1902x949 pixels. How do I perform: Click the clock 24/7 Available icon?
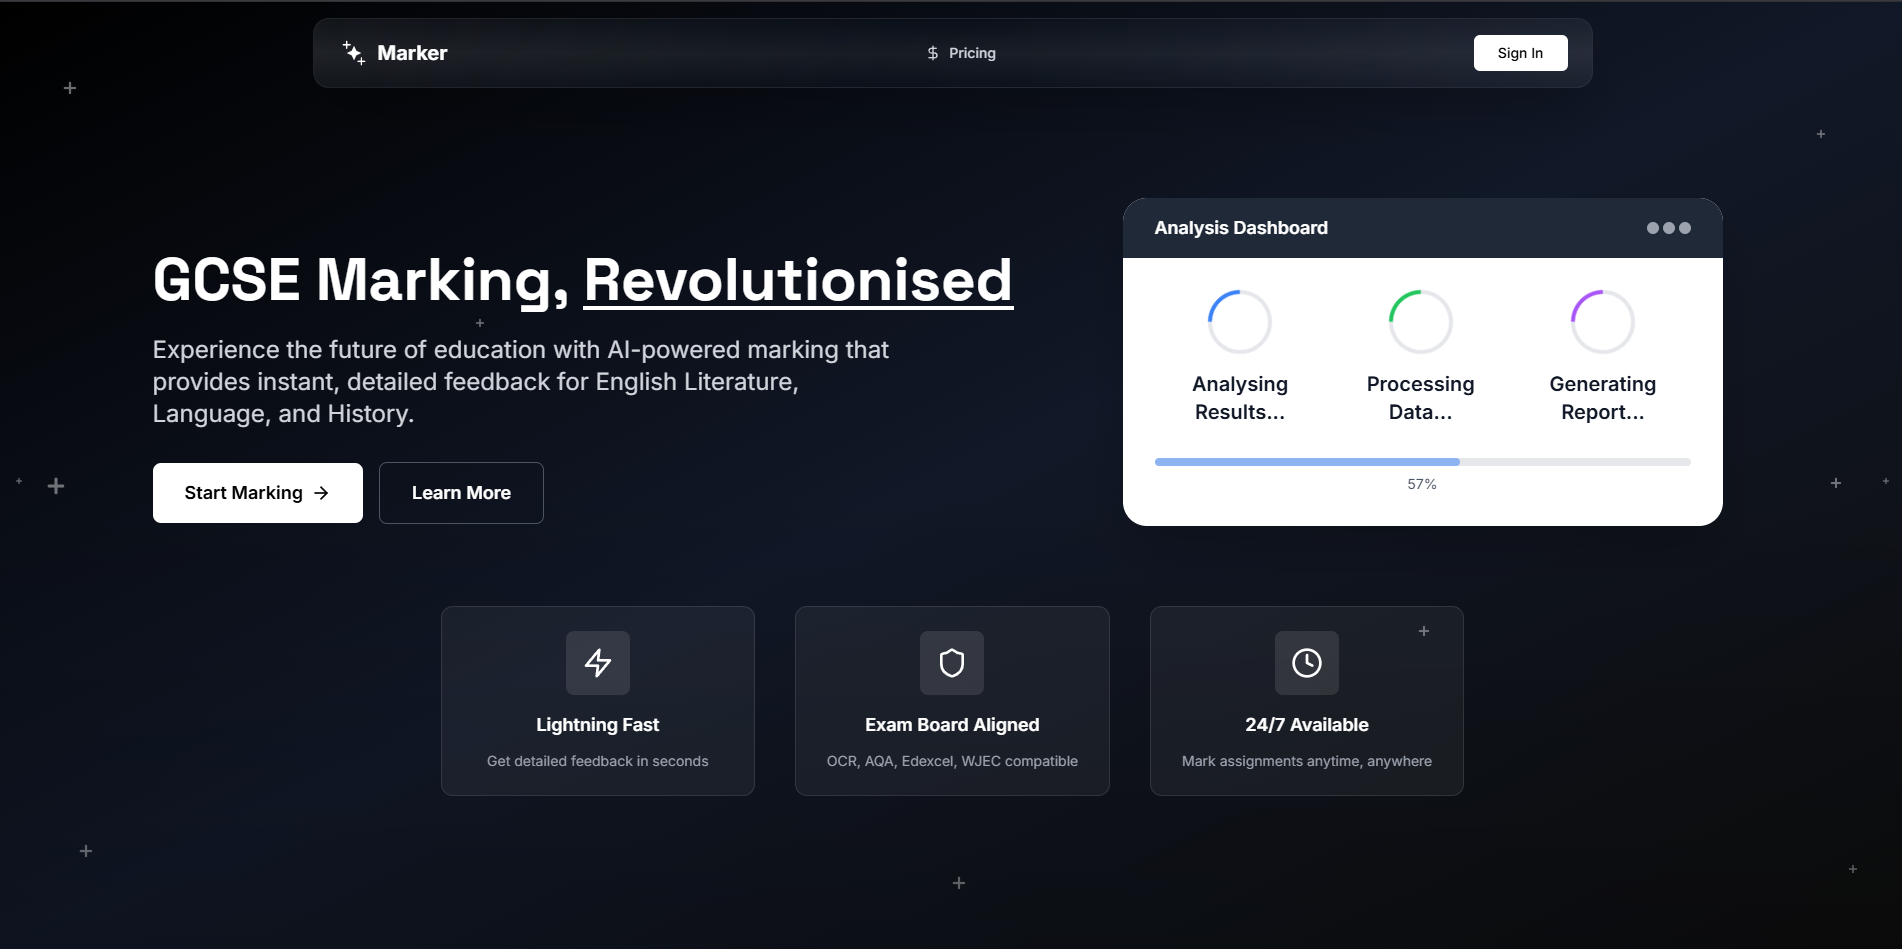(1306, 663)
